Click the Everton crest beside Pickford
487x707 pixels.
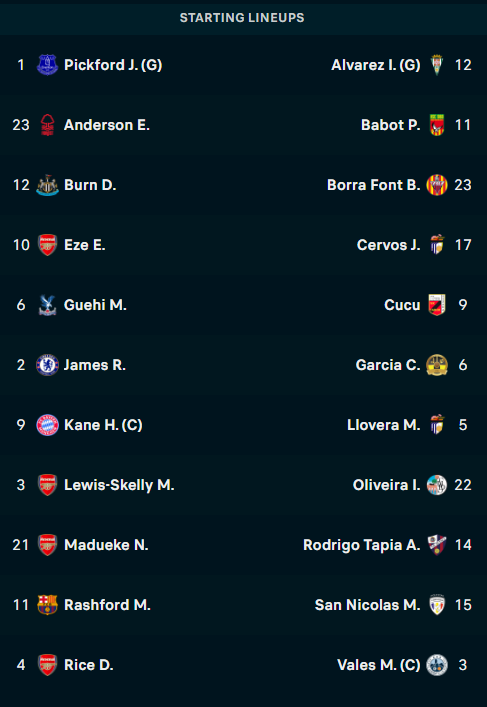point(47,65)
